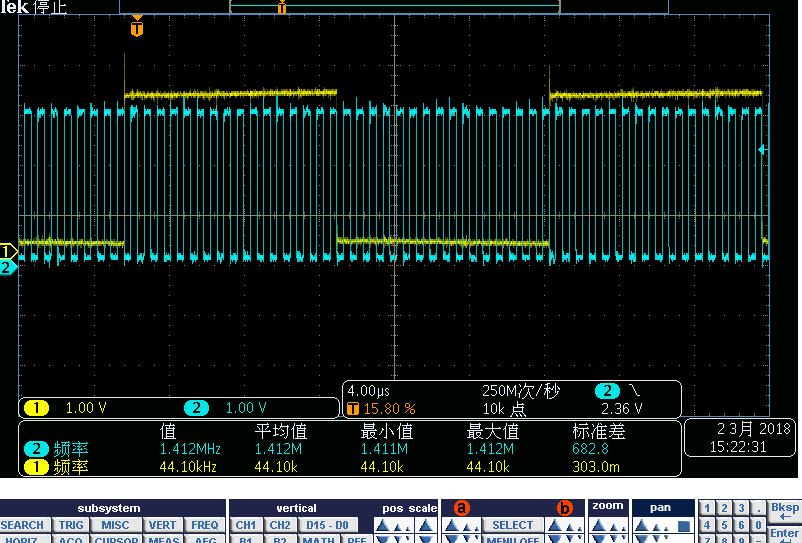Screen dimensions: 802x543
Task: Click the channel 2 cyan ground marker
Action: 7,267
